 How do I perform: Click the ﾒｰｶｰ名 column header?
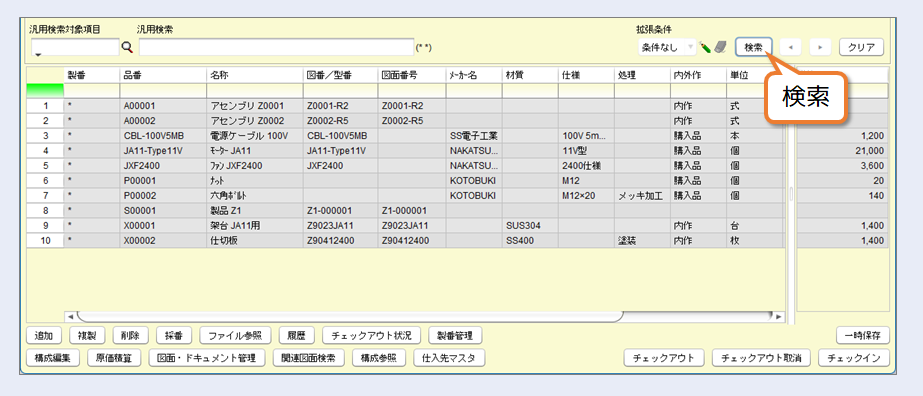coord(474,75)
